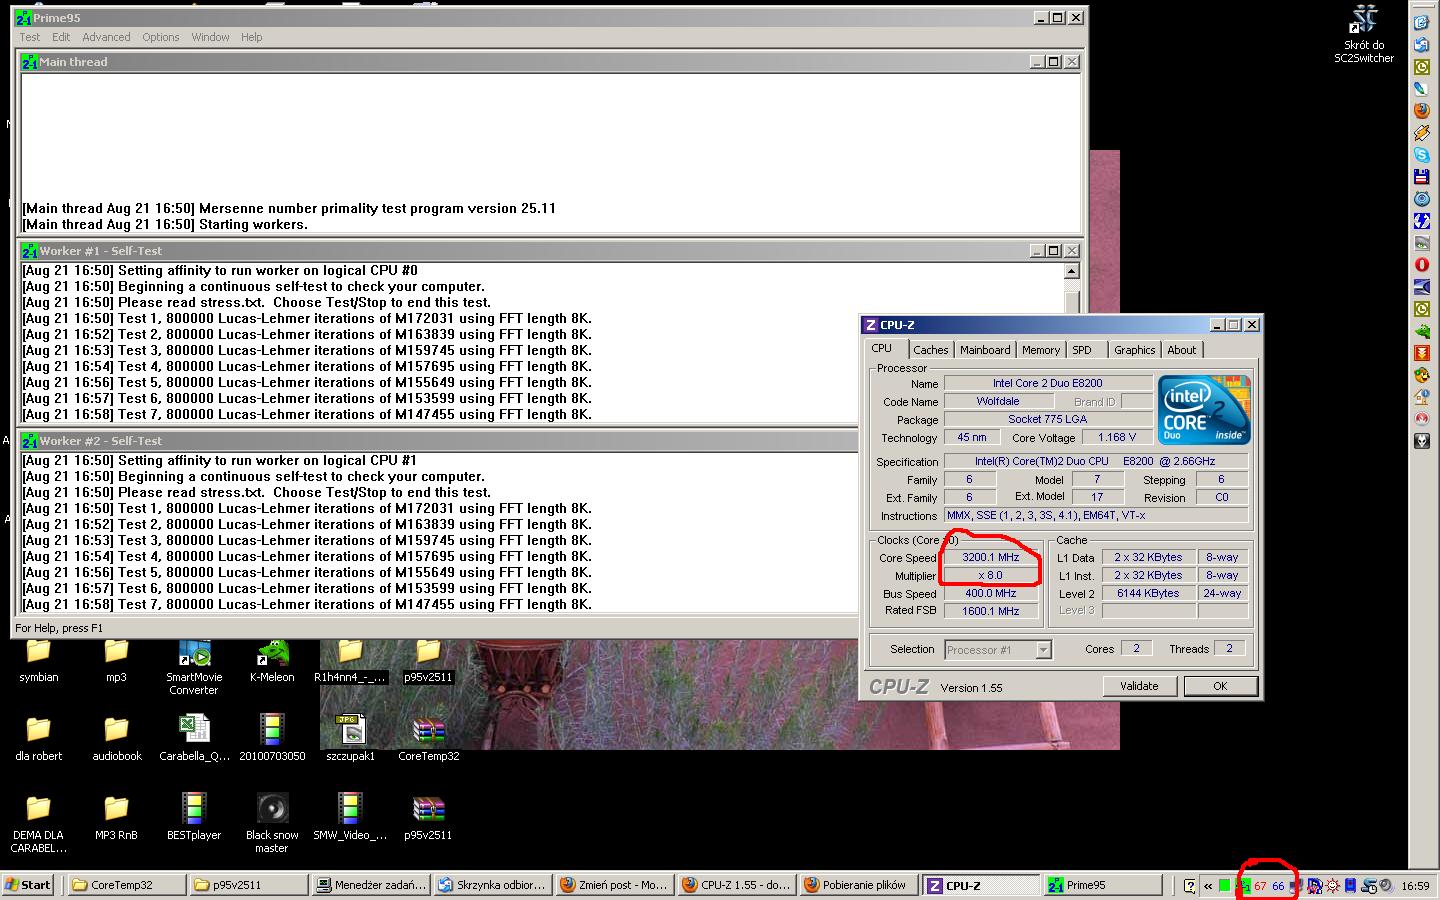1440x900 pixels.
Task: Click the processor name 'Intel Core 2 Duo E8200'
Action: tap(1048, 383)
